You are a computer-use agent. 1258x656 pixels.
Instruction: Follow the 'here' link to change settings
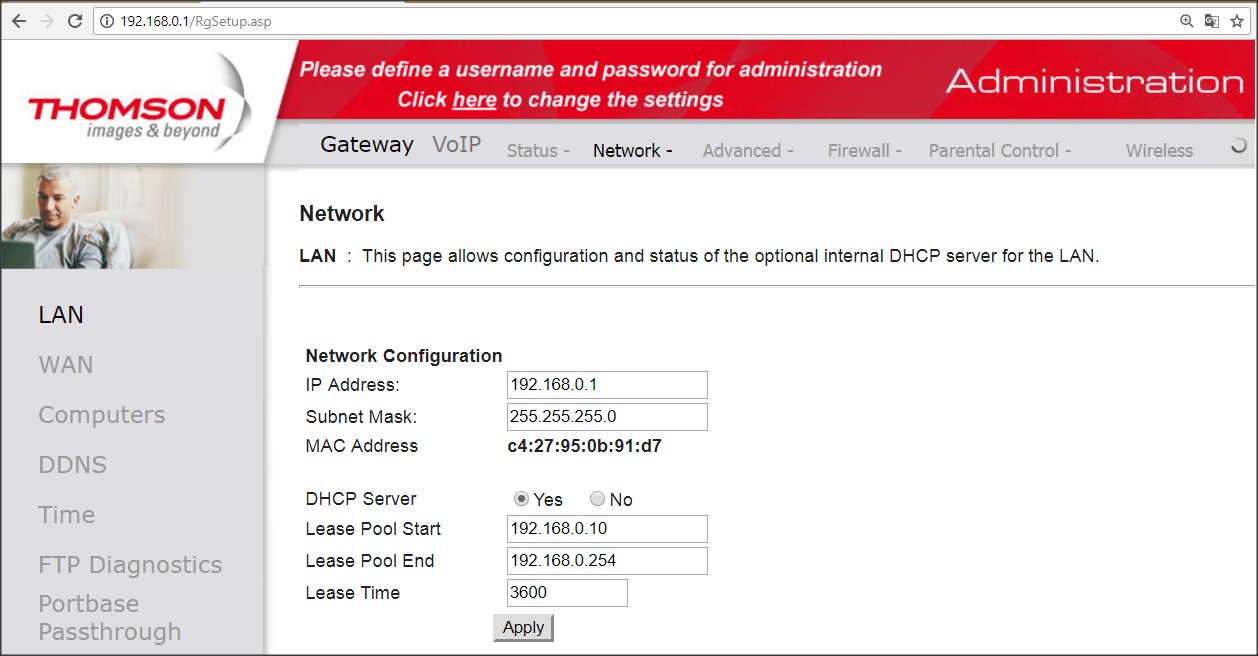click(474, 100)
